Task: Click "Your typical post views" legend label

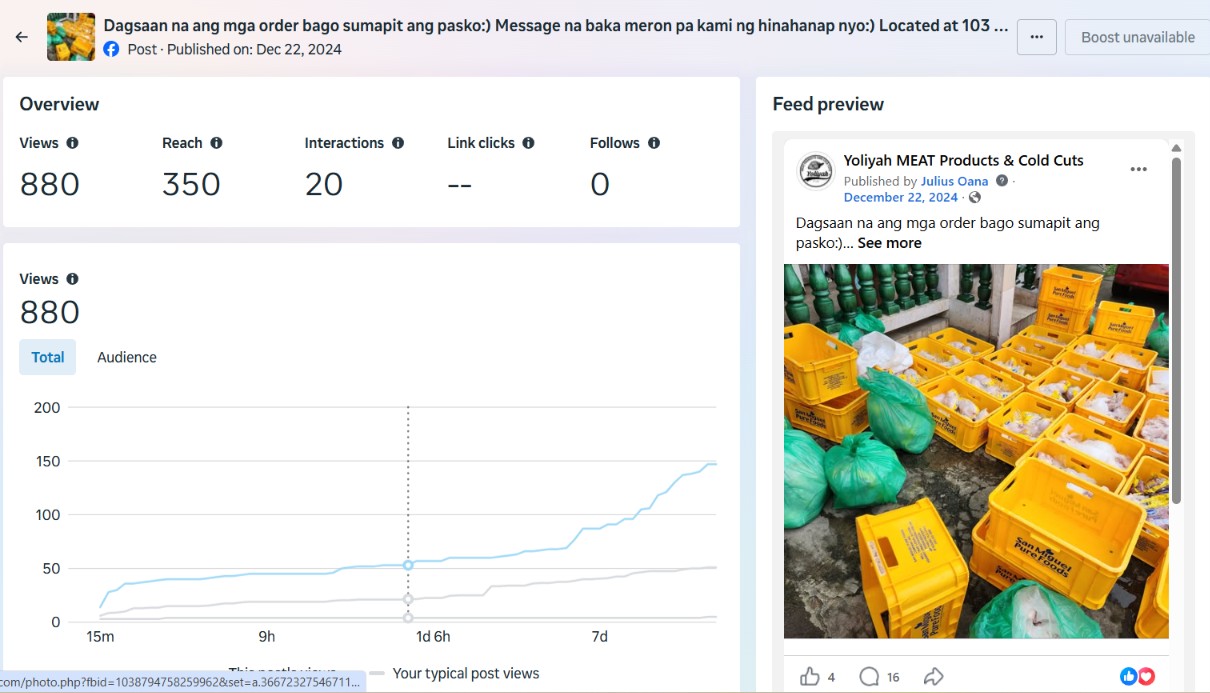Action: (466, 673)
